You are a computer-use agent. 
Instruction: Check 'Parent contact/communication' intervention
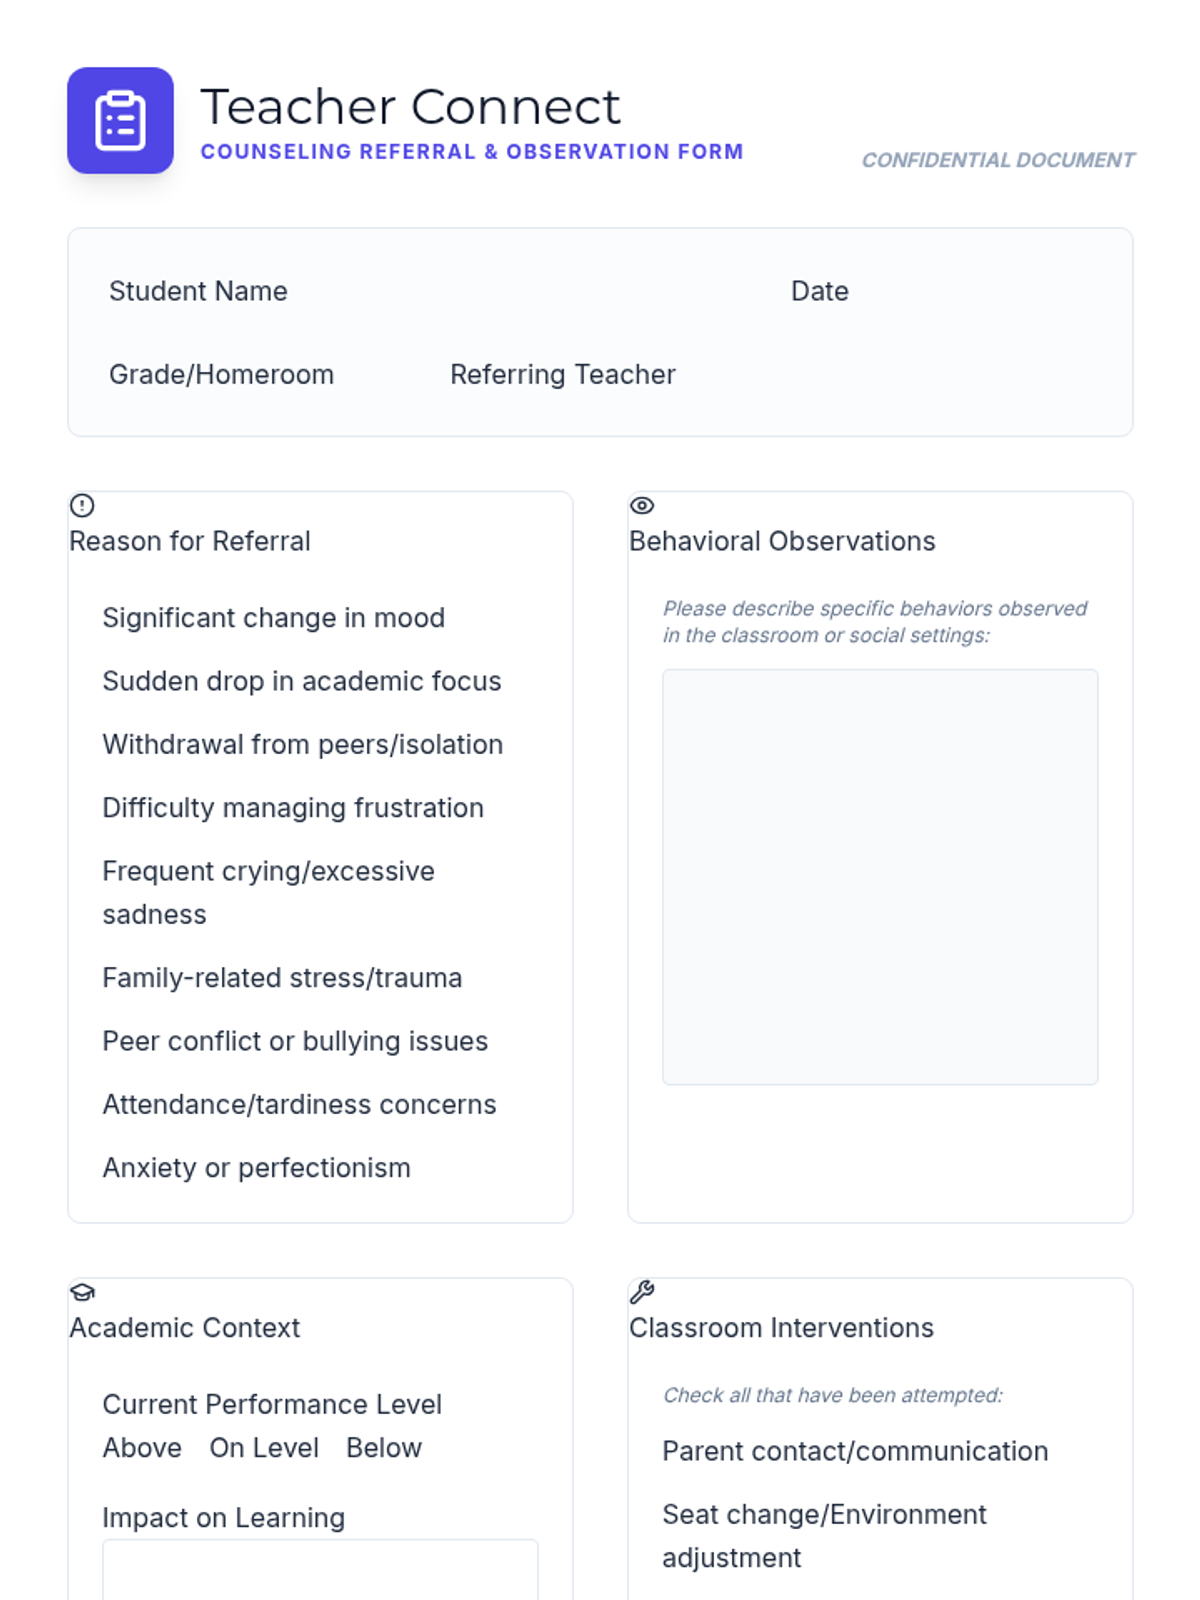[x=855, y=1451]
